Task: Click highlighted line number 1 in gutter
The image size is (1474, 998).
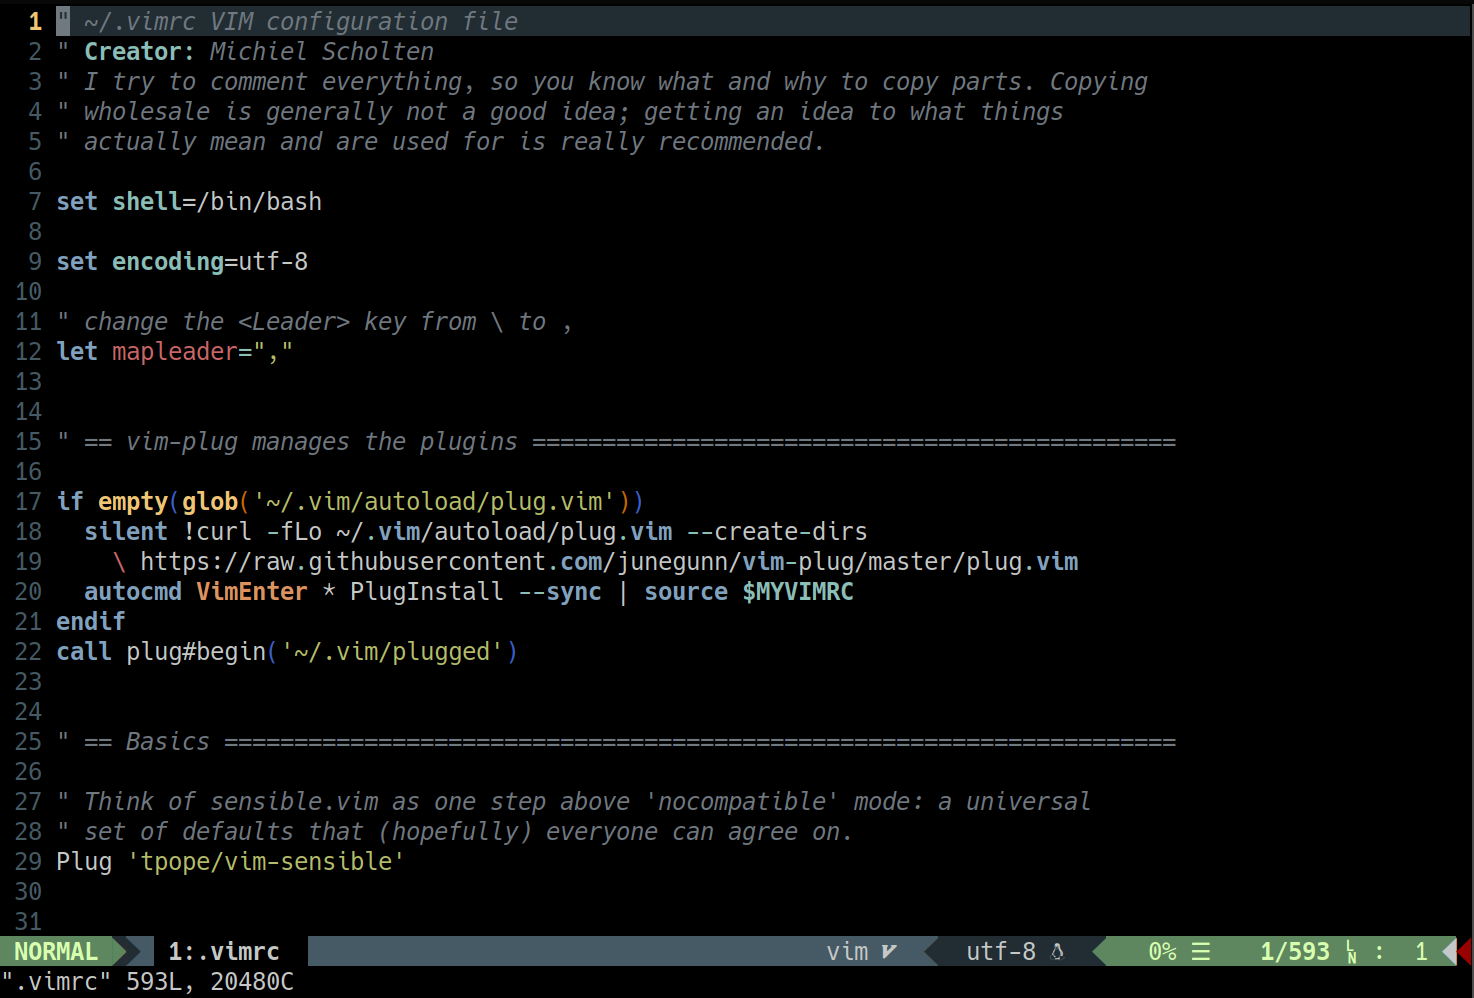Action: (x=35, y=22)
